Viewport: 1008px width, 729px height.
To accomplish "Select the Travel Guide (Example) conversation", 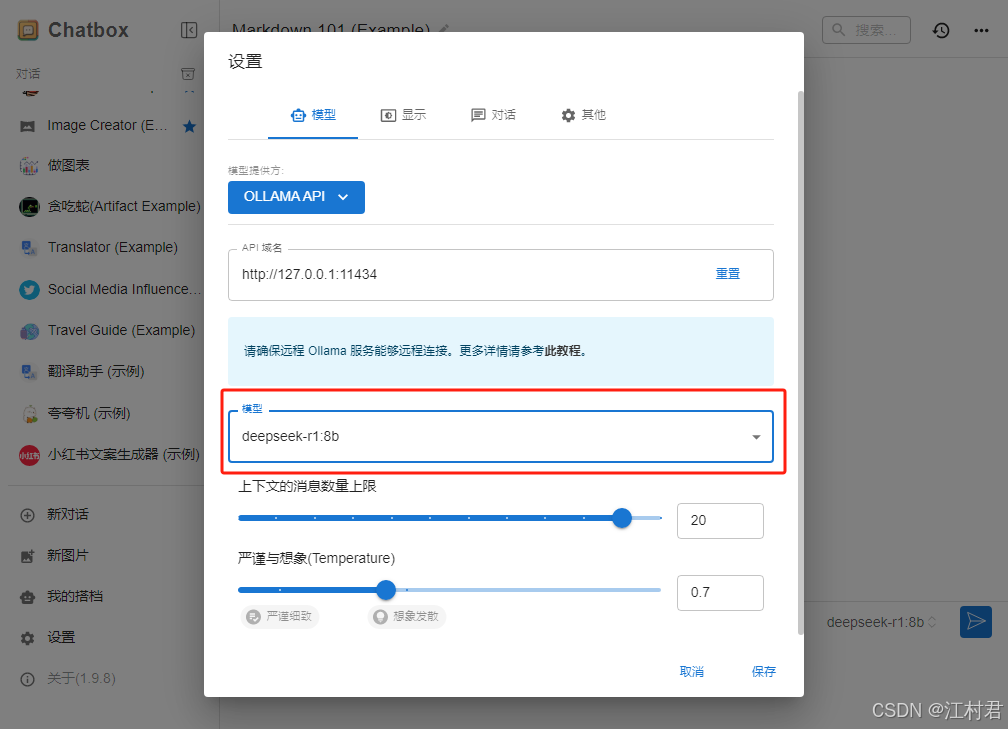I will (x=106, y=331).
